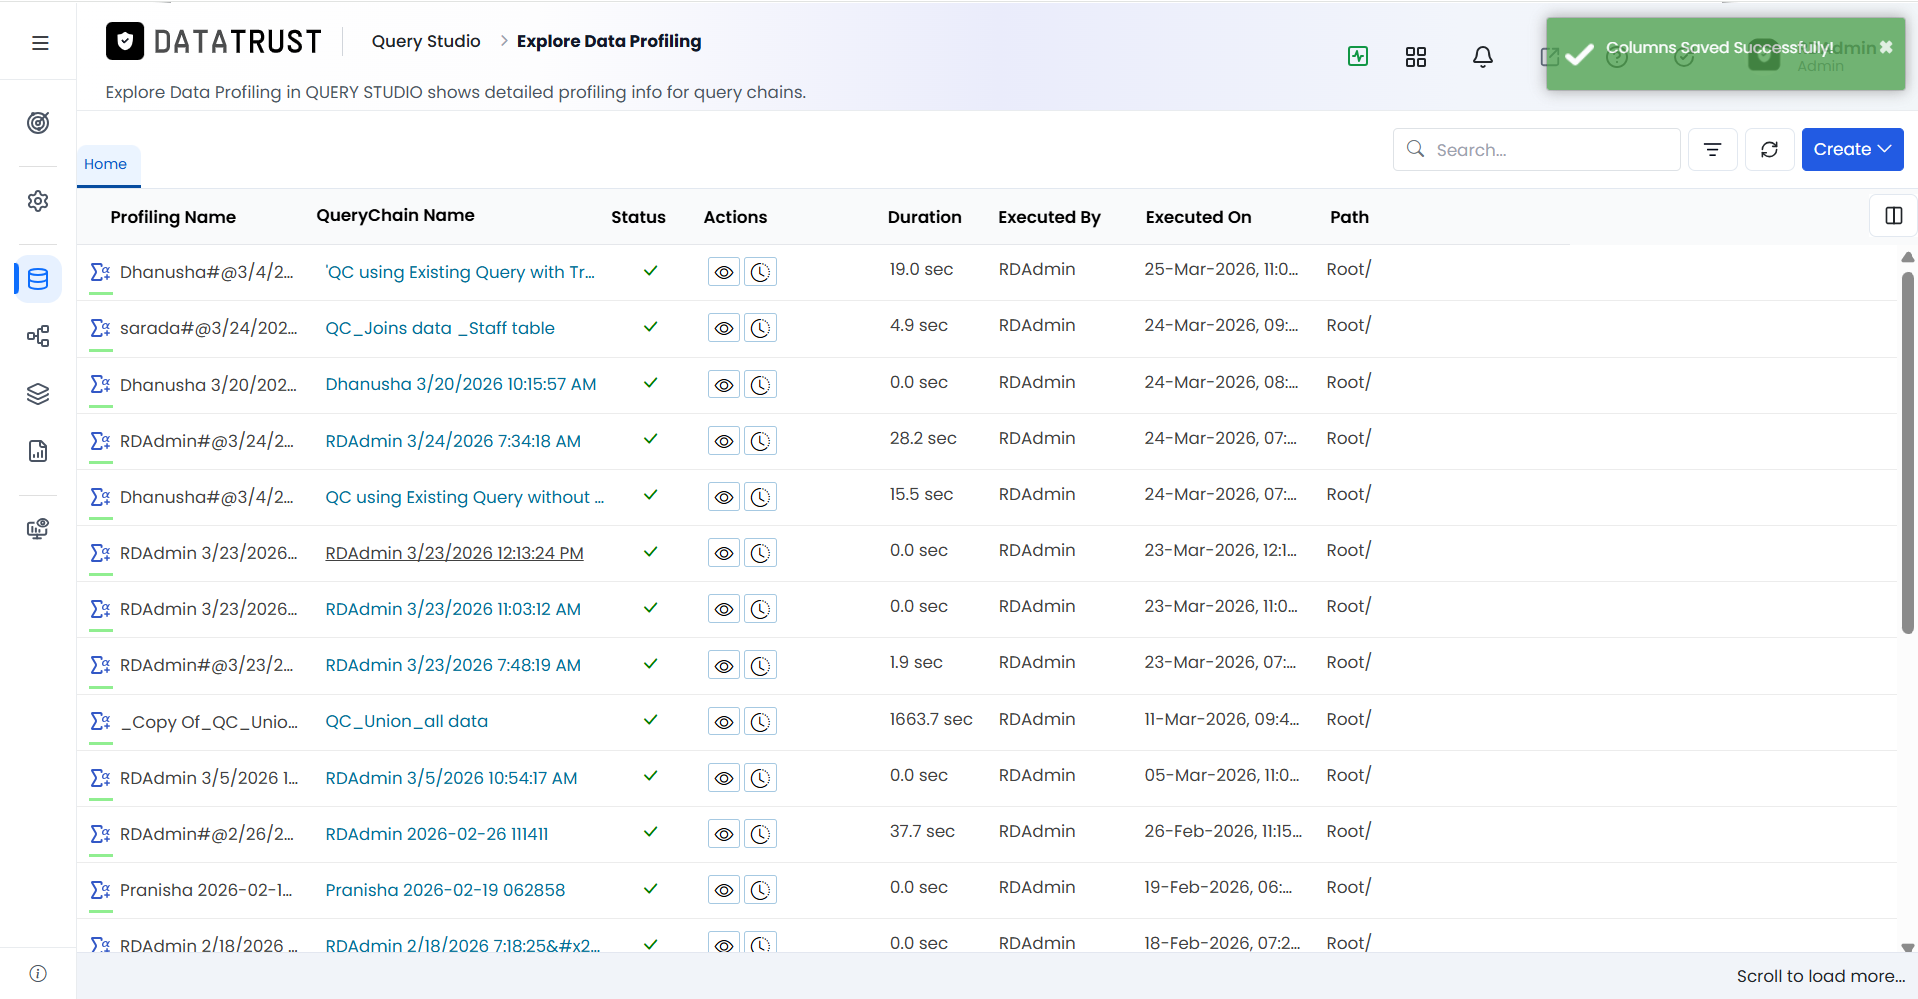The width and height of the screenshot is (1918, 999).
Task: Click the DataTrust logo
Action: click(214, 41)
